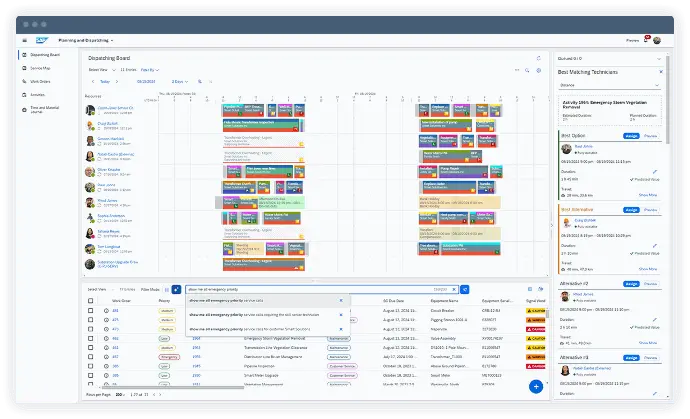Click the SAP logo
Screen dimensions: 690x419
coord(41,40)
